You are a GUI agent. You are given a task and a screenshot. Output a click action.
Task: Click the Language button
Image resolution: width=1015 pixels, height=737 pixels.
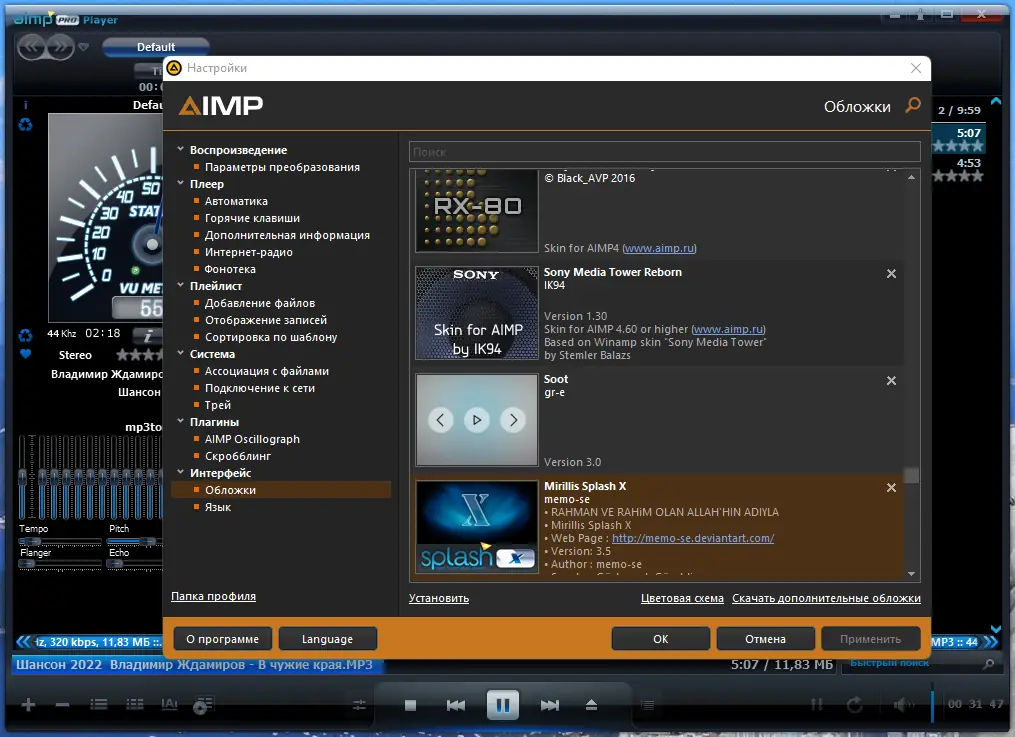click(328, 639)
